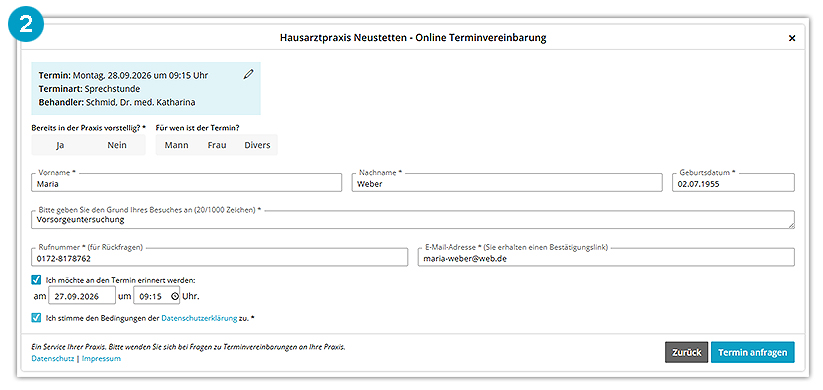Uncheck the appointment reminder checkbox
This screenshot has height=390, width=823.
pyautogui.click(x=36, y=280)
